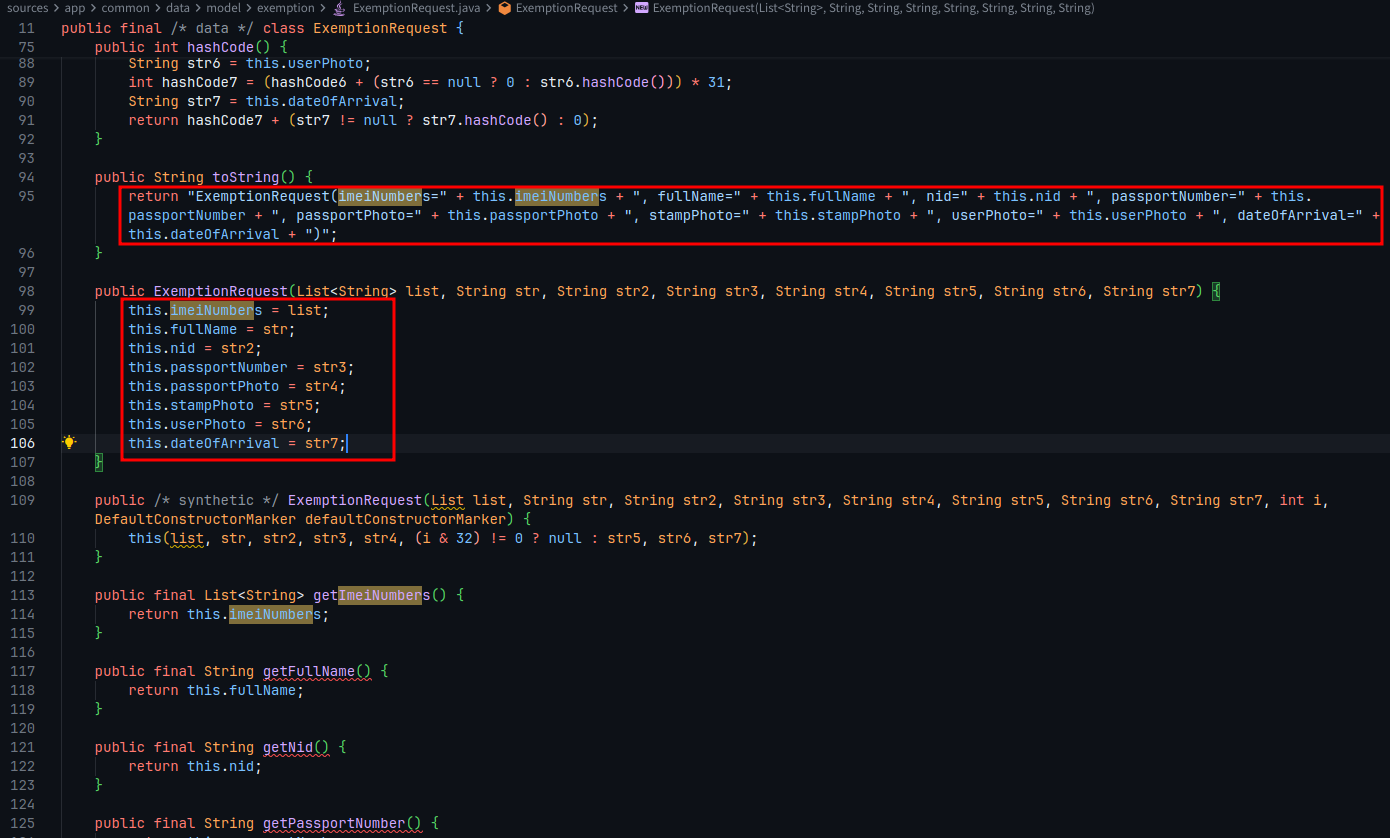The image size is (1390, 838).
Task: Click 'String str7 = this.dateOfArrival;' on line 90
Action: [267, 101]
